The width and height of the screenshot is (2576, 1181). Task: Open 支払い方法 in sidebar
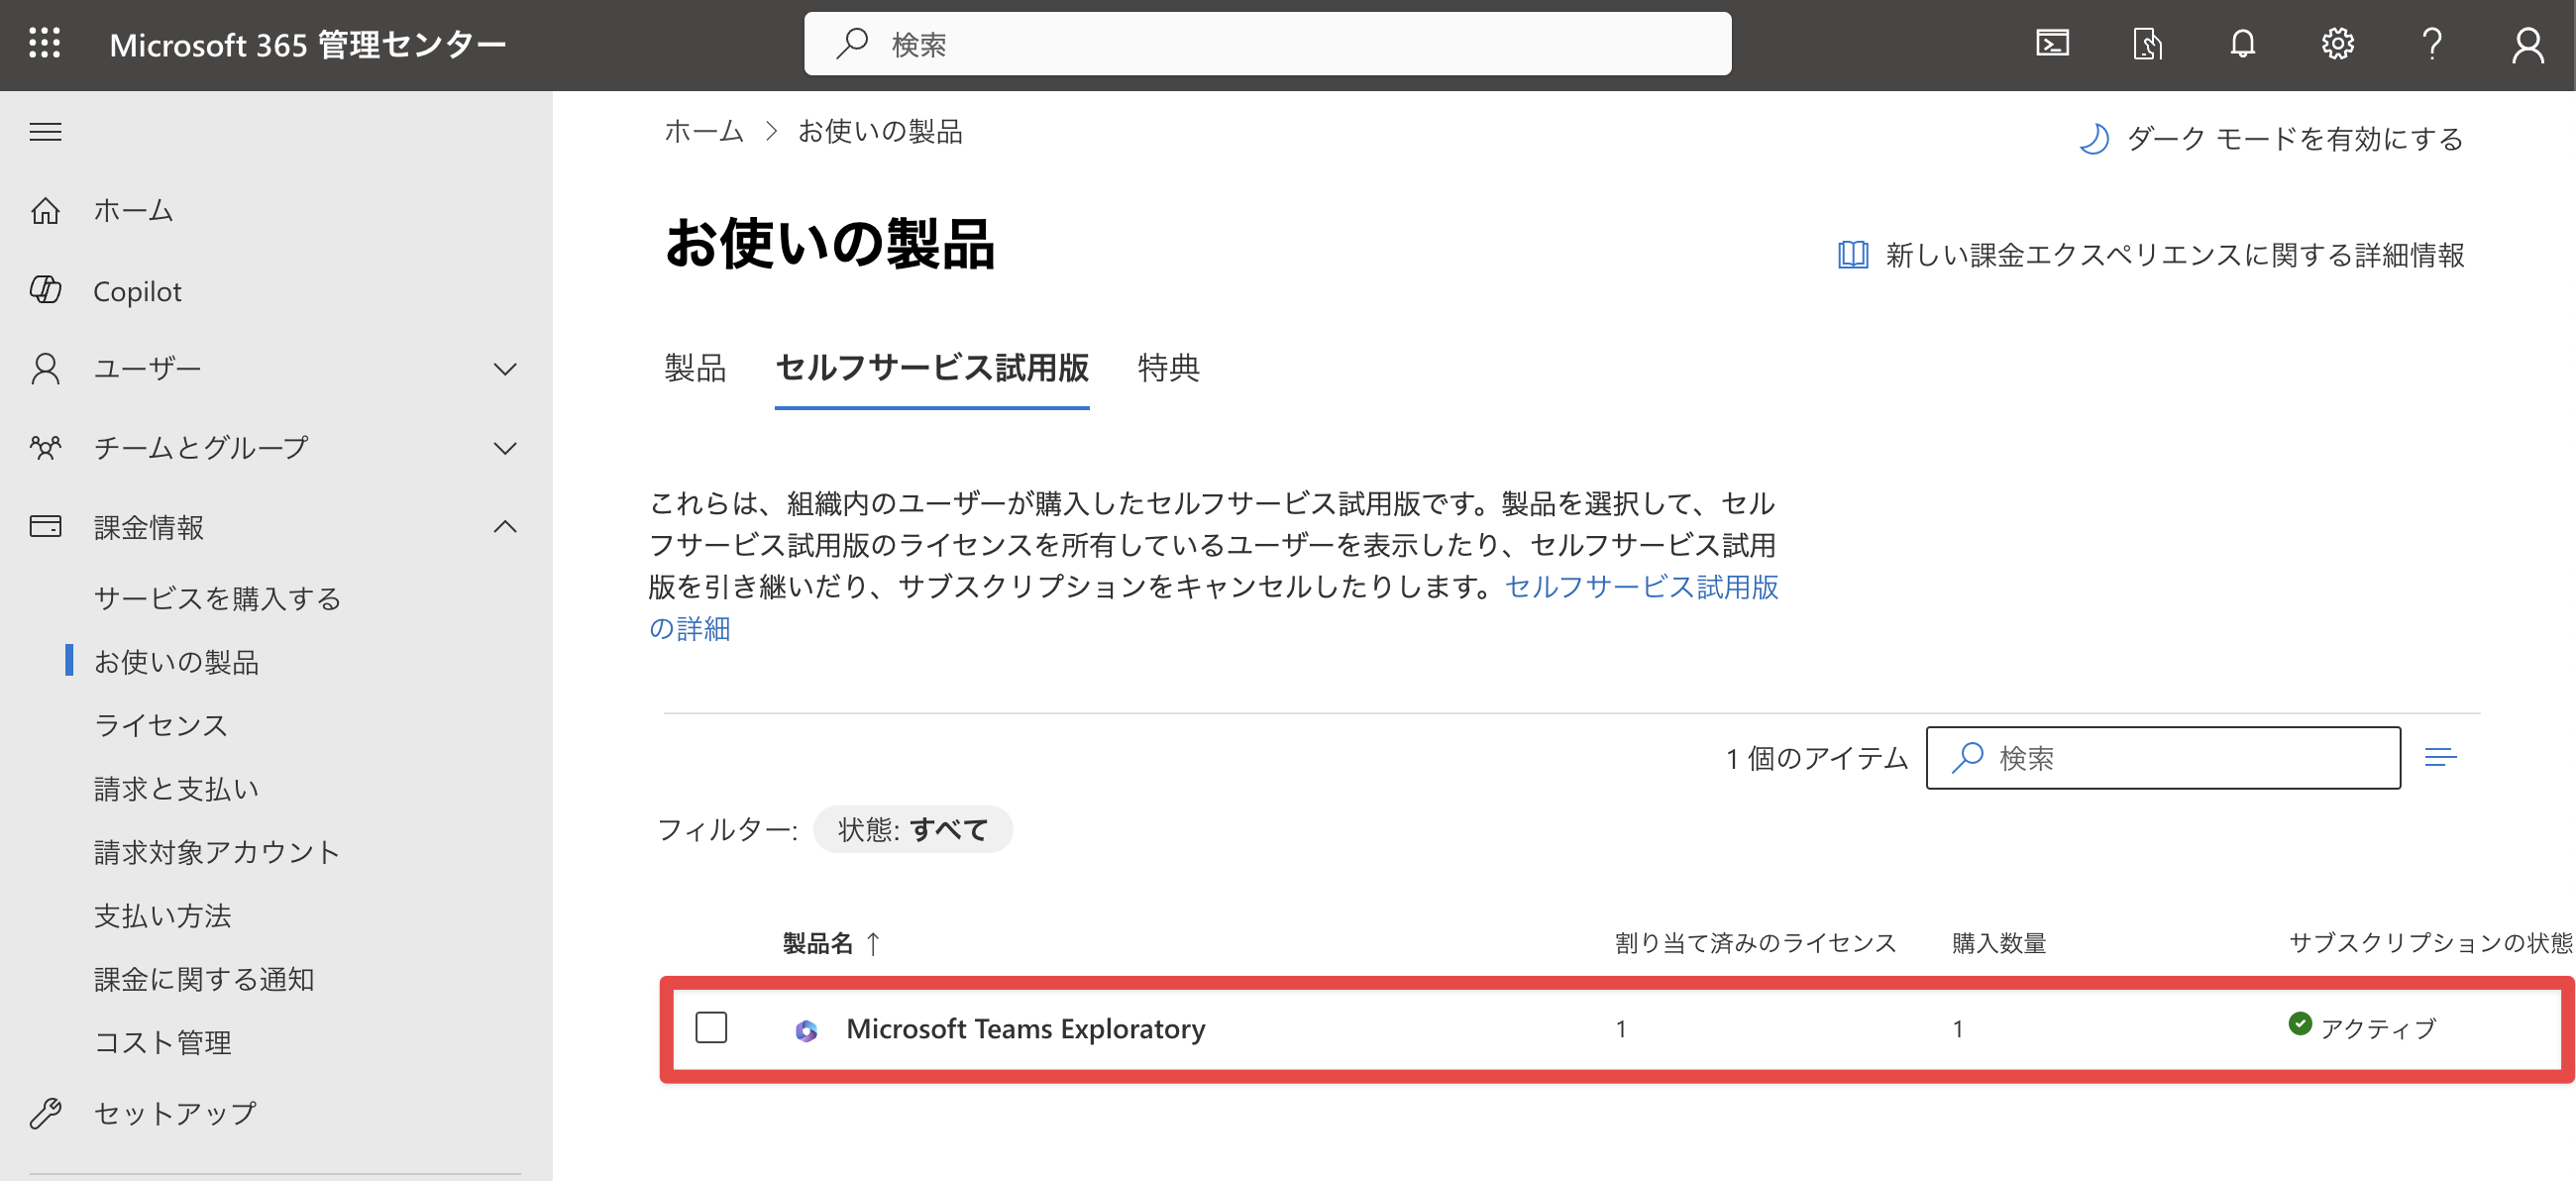click(x=162, y=916)
